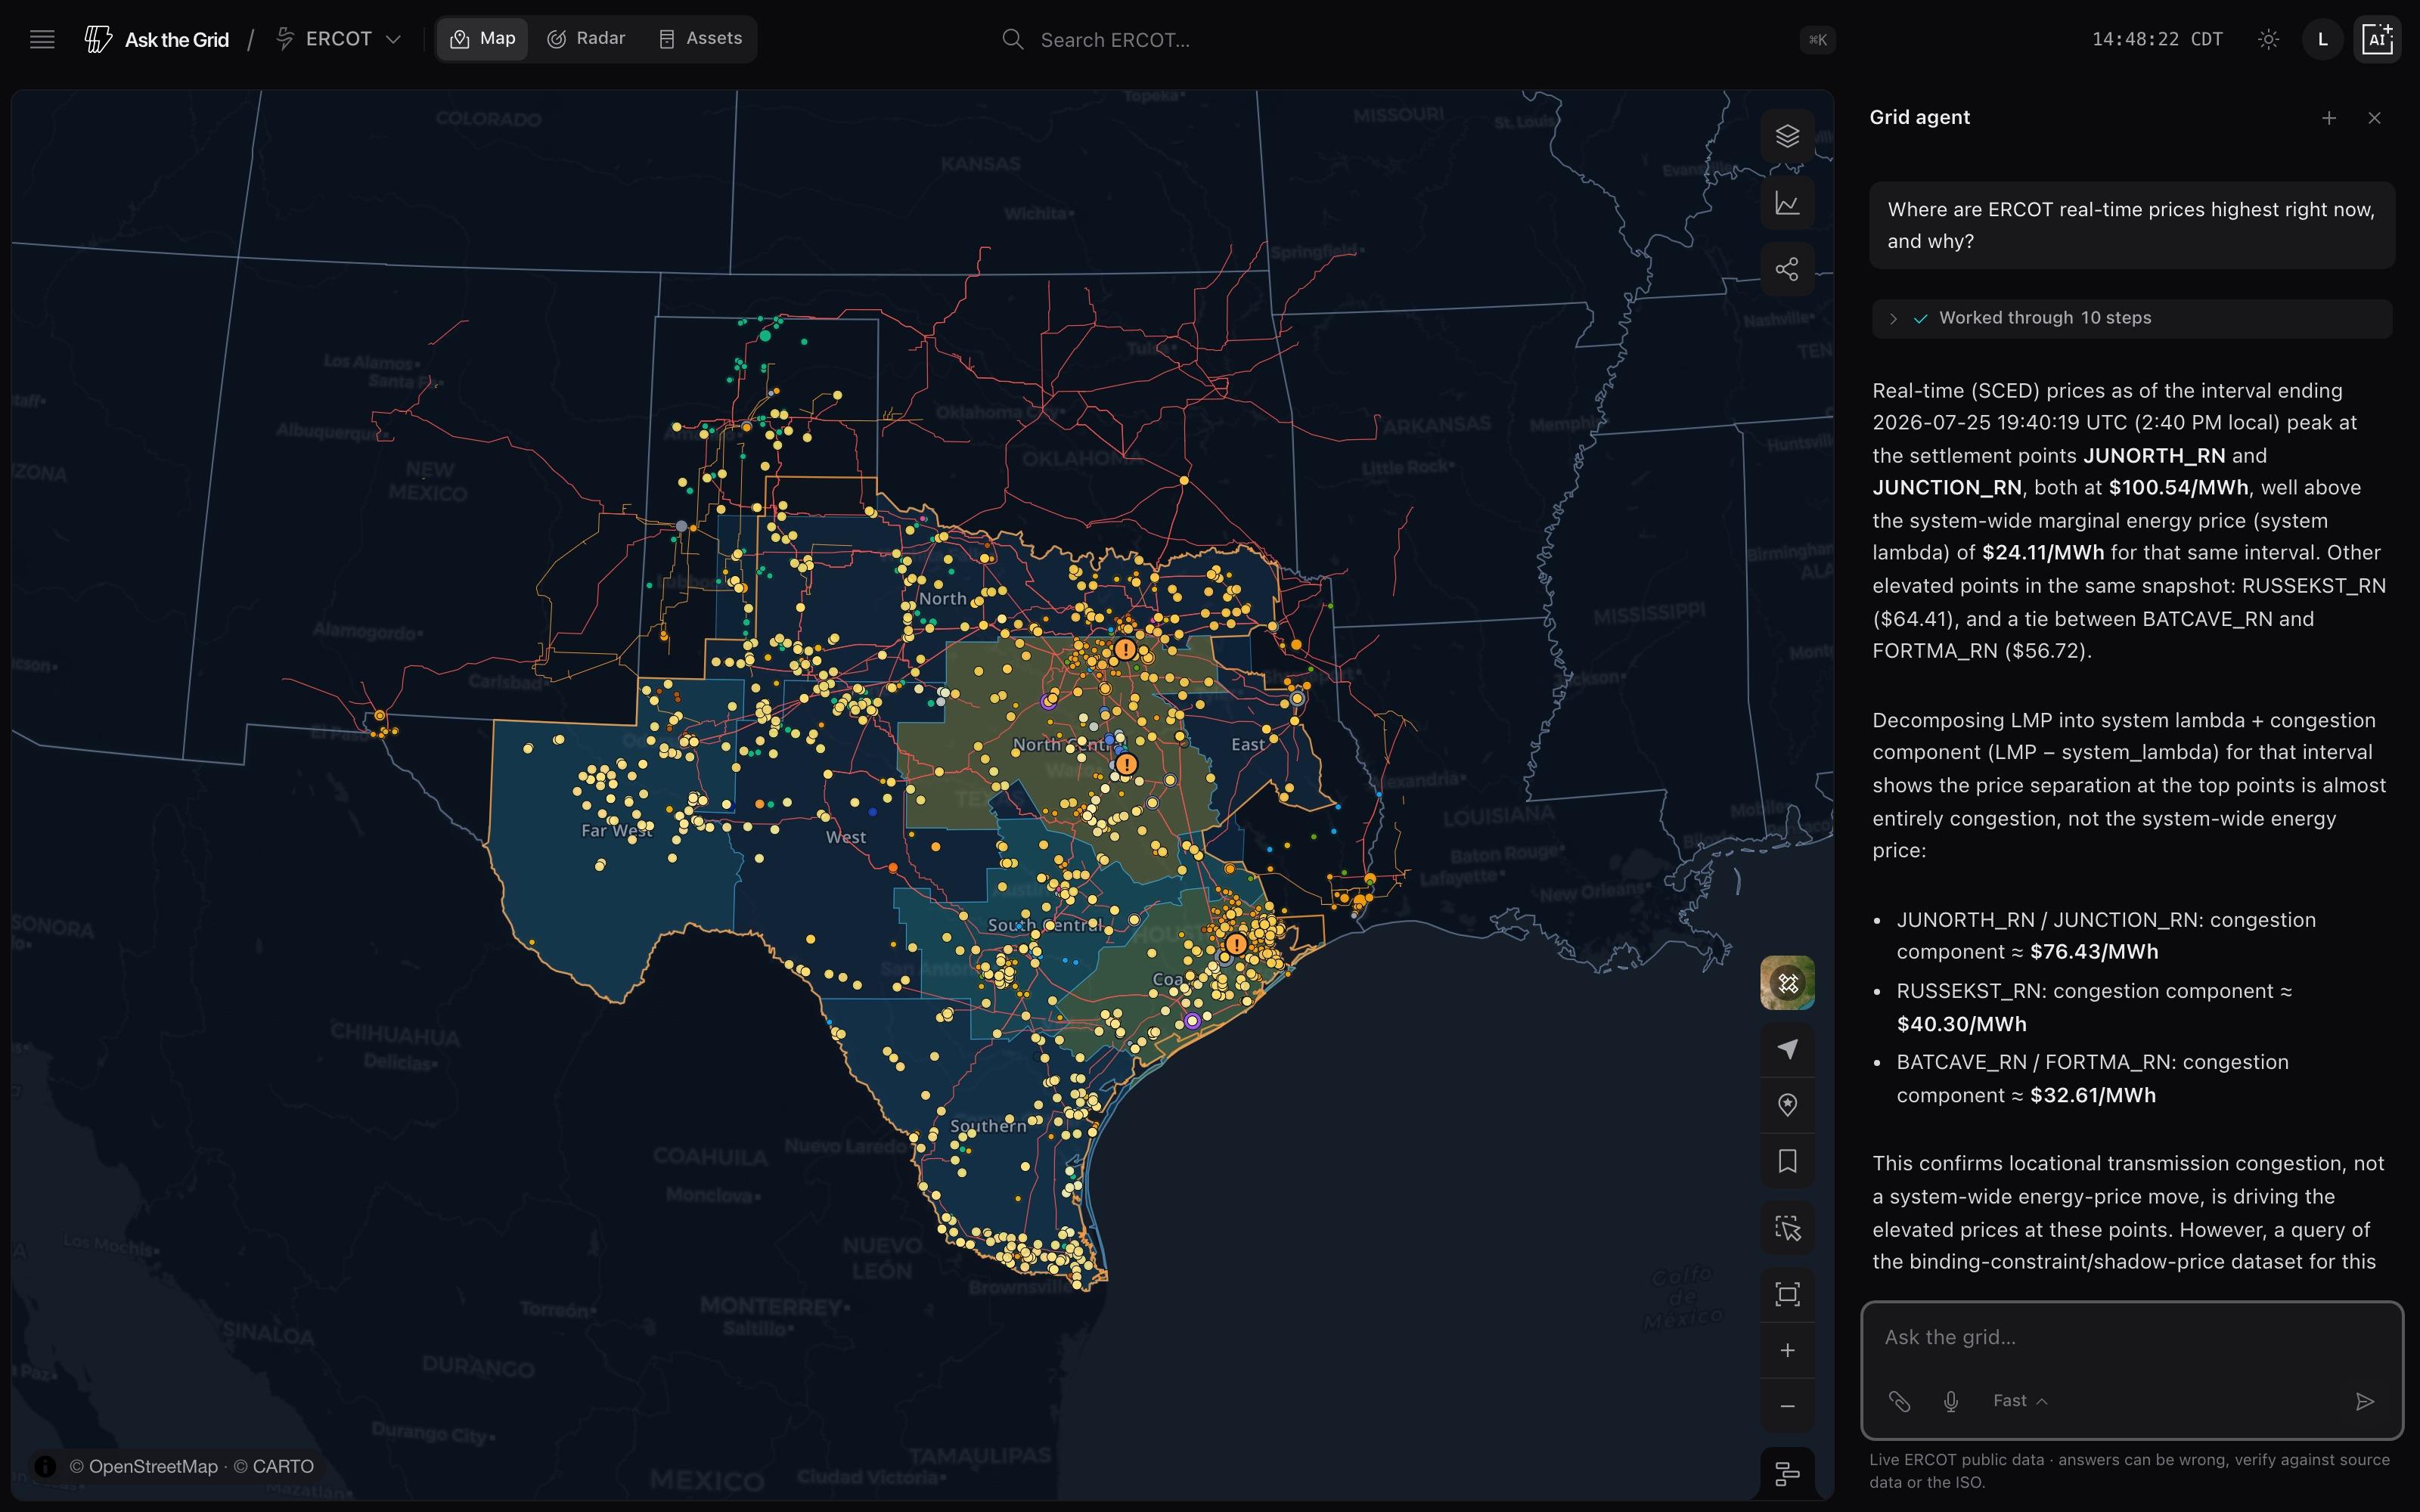Click the Southern zone label
The height and width of the screenshot is (1512, 2420).
(988, 1125)
